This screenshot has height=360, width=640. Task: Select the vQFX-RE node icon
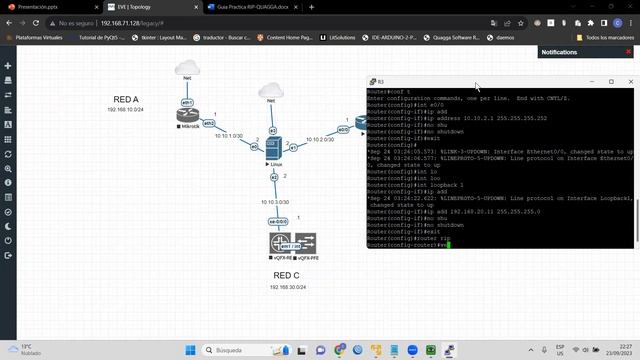[x=280, y=243]
